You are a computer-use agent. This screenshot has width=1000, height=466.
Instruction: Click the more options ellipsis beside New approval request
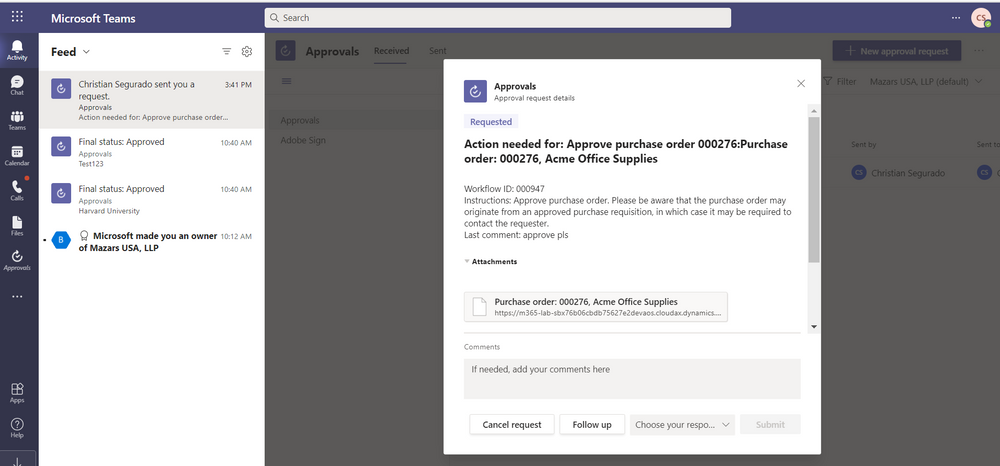coord(980,51)
